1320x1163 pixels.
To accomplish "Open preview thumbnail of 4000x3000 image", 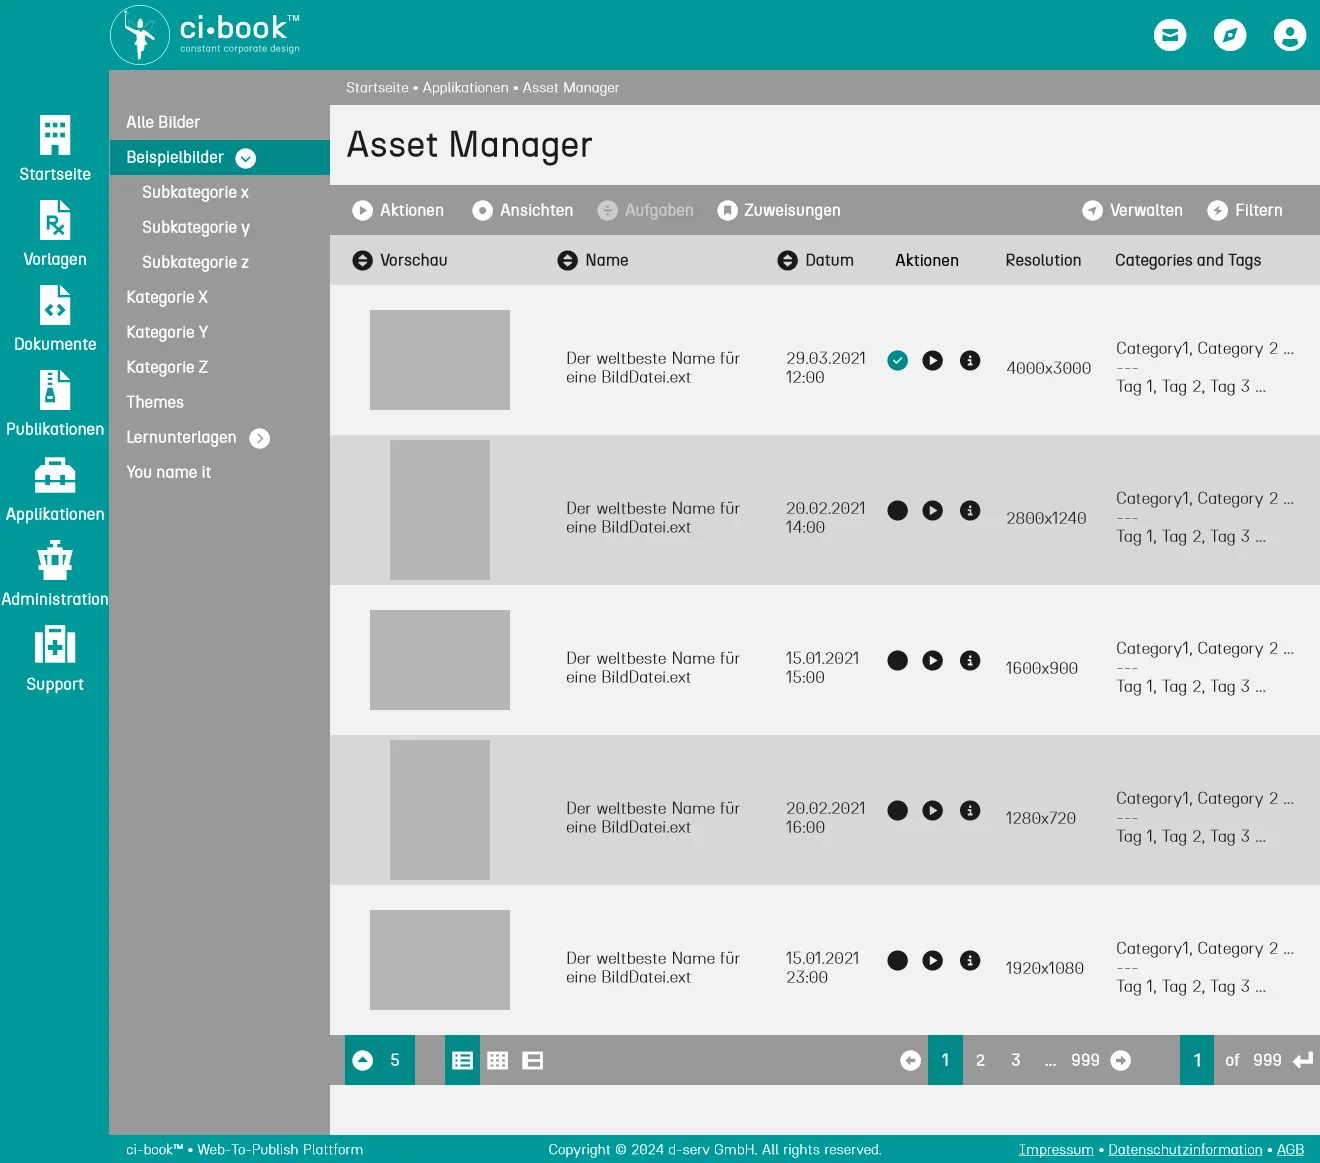I will (x=440, y=360).
